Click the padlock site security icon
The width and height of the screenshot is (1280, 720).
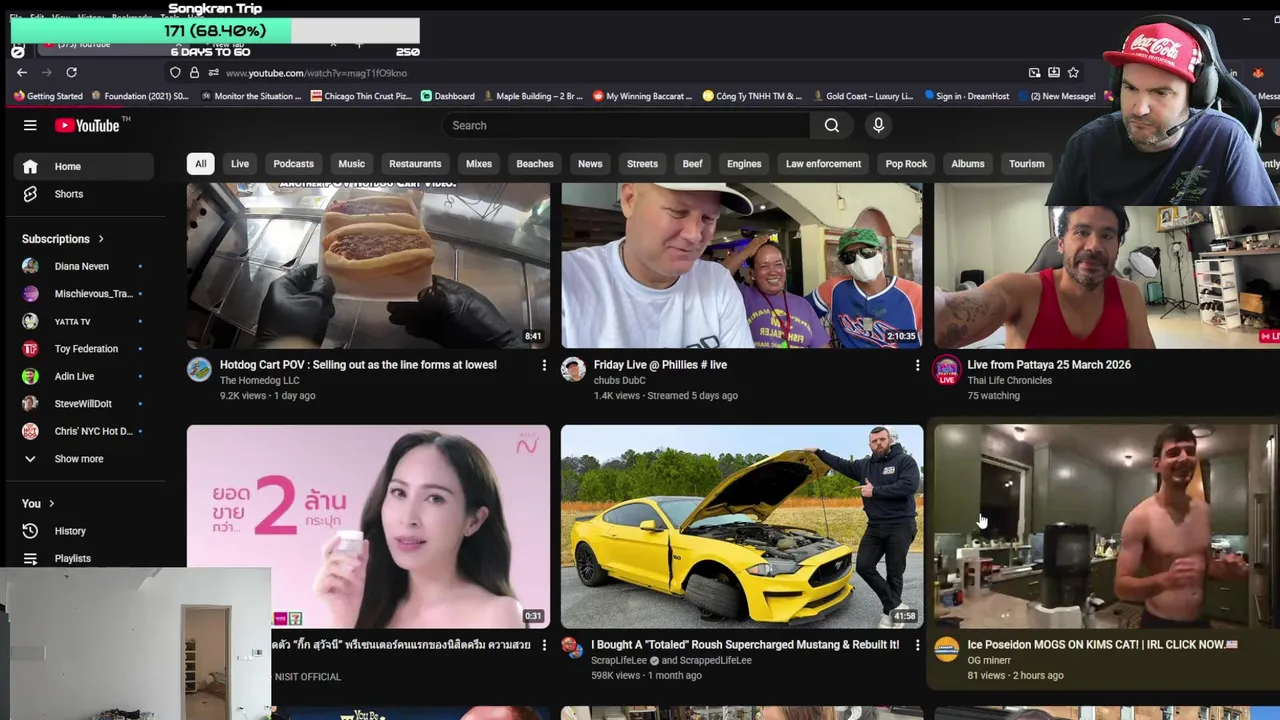coord(194,73)
